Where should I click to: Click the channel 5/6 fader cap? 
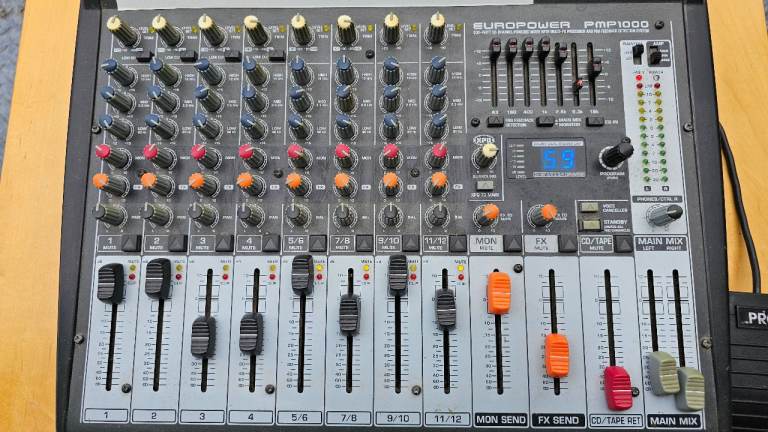(302, 274)
